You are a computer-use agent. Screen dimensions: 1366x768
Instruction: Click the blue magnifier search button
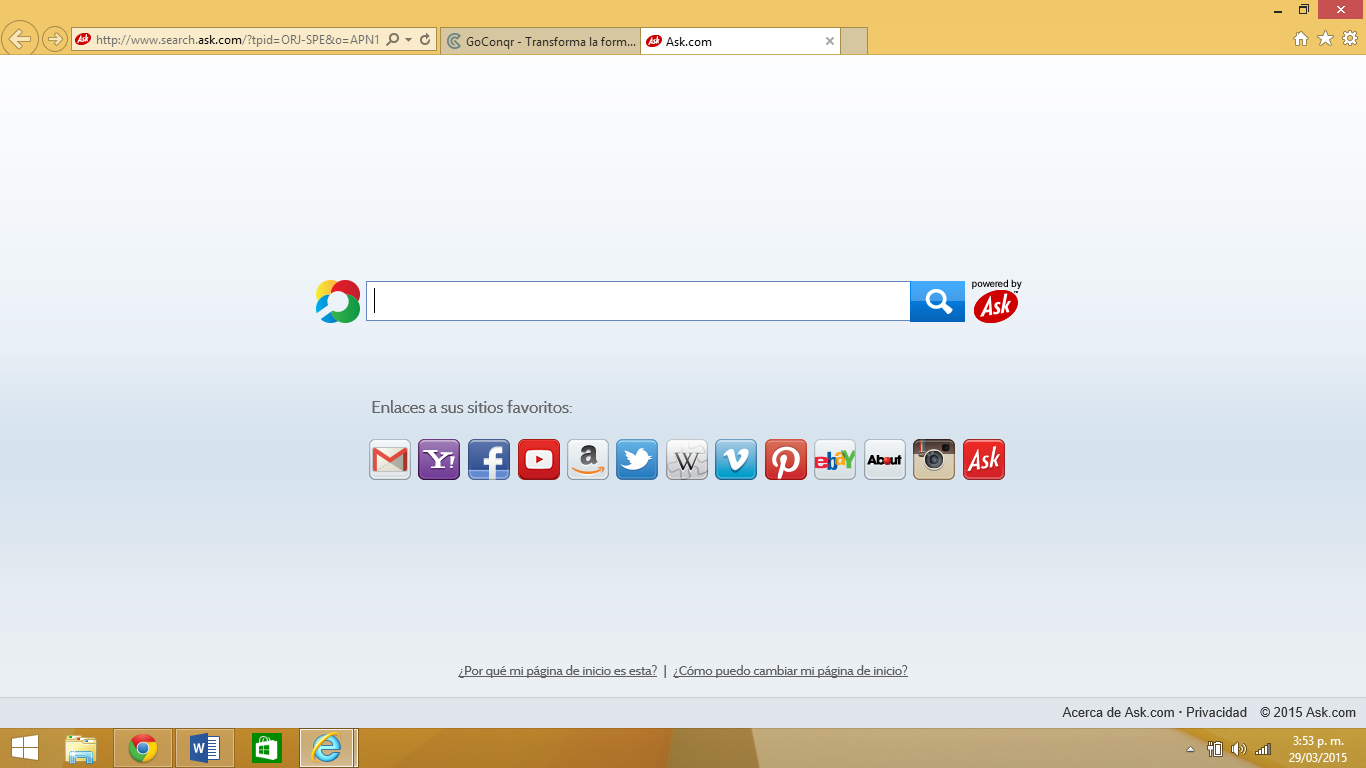click(937, 301)
